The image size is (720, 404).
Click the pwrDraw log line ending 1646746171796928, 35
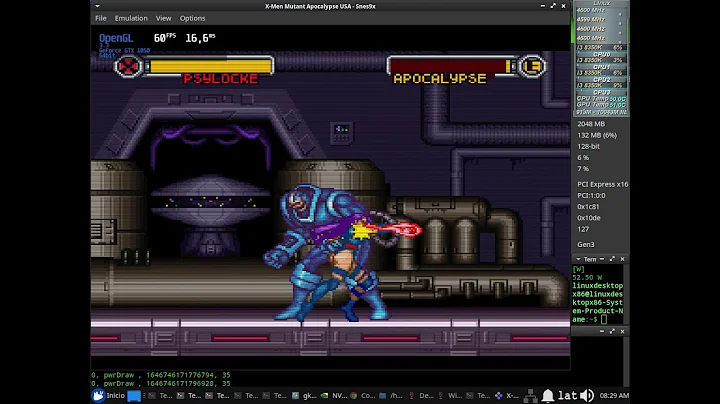(161, 383)
